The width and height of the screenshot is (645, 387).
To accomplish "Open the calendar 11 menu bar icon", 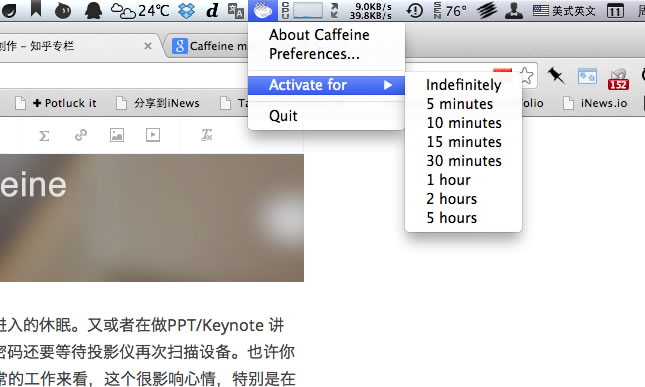I will pyautogui.click(x=615, y=10).
